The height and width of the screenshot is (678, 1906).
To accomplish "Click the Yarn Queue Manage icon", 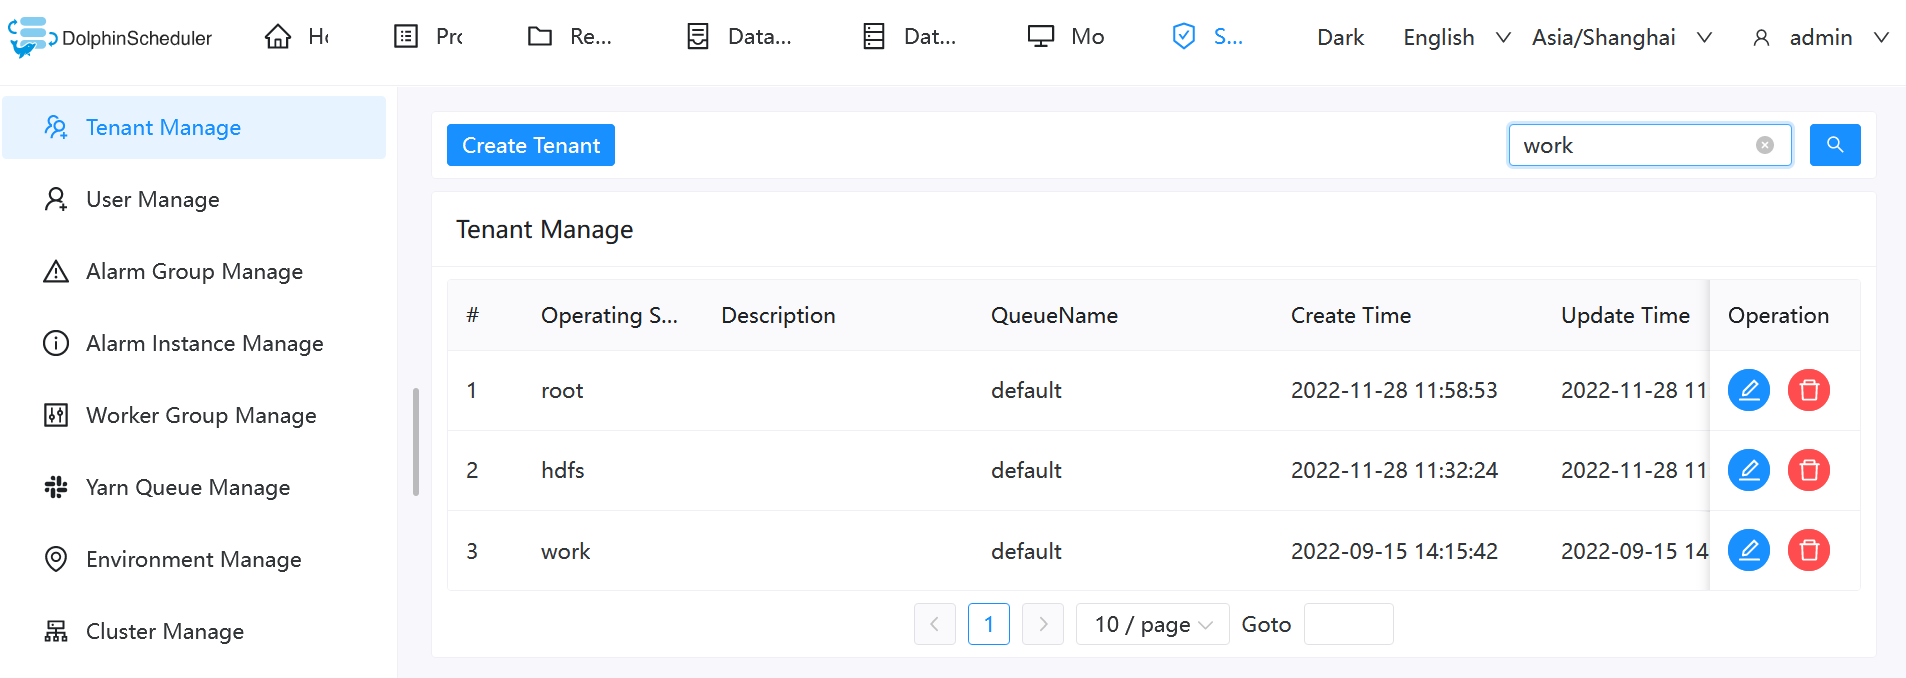I will click(x=56, y=487).
